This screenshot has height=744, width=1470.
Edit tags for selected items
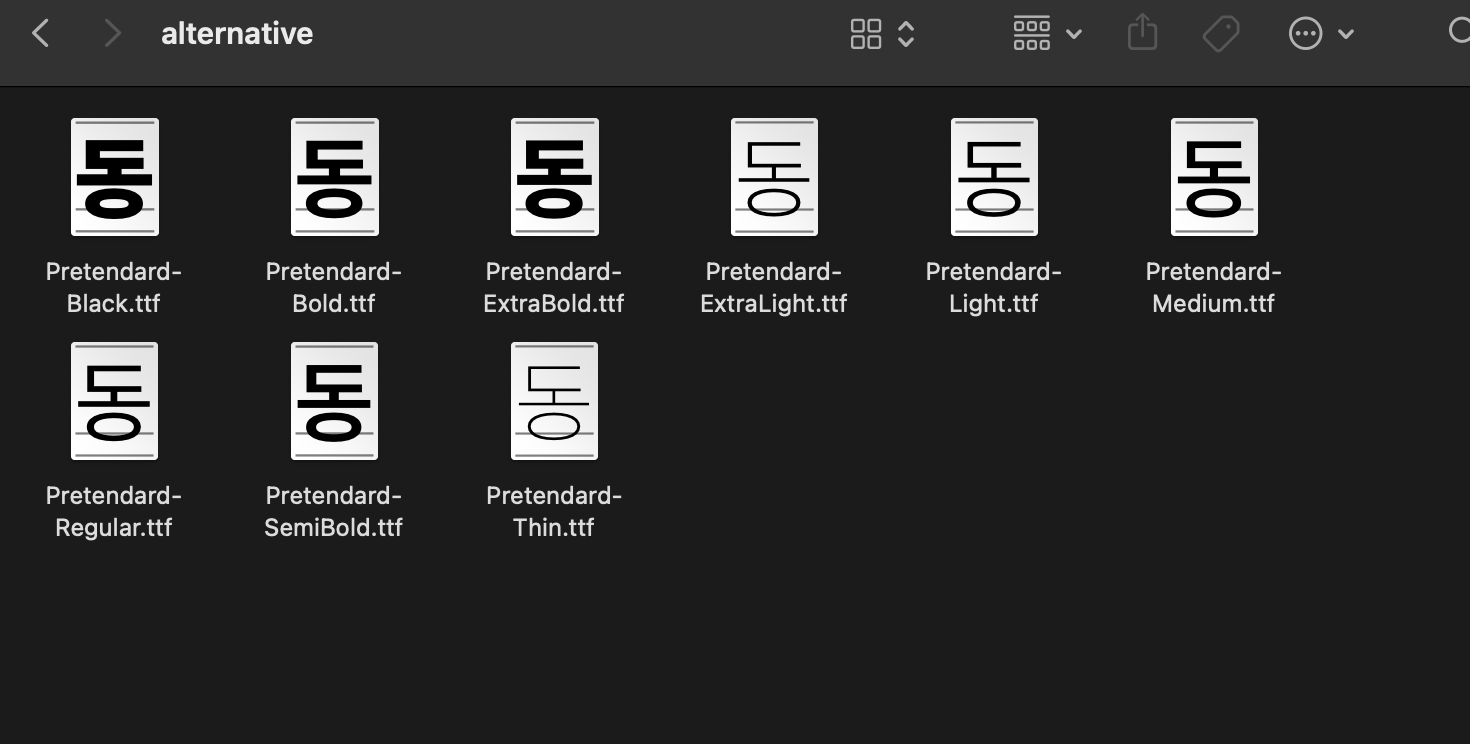(1221, 34)
